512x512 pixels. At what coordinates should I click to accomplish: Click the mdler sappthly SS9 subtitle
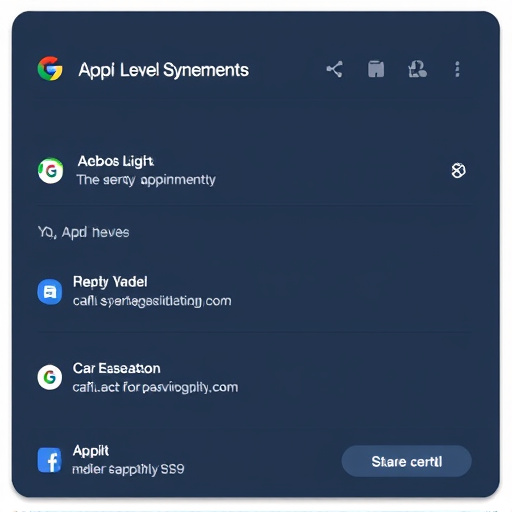(128, 470)
